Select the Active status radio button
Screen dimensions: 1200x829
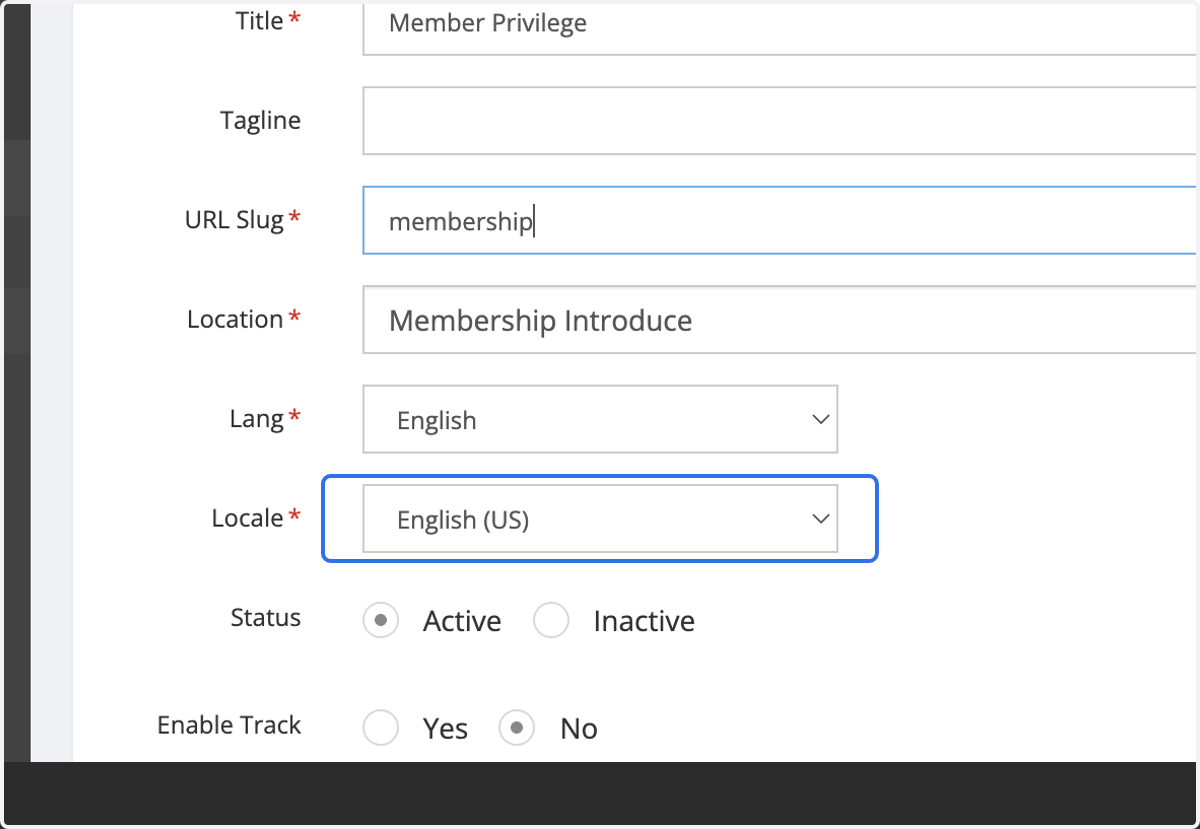[381, 620]
